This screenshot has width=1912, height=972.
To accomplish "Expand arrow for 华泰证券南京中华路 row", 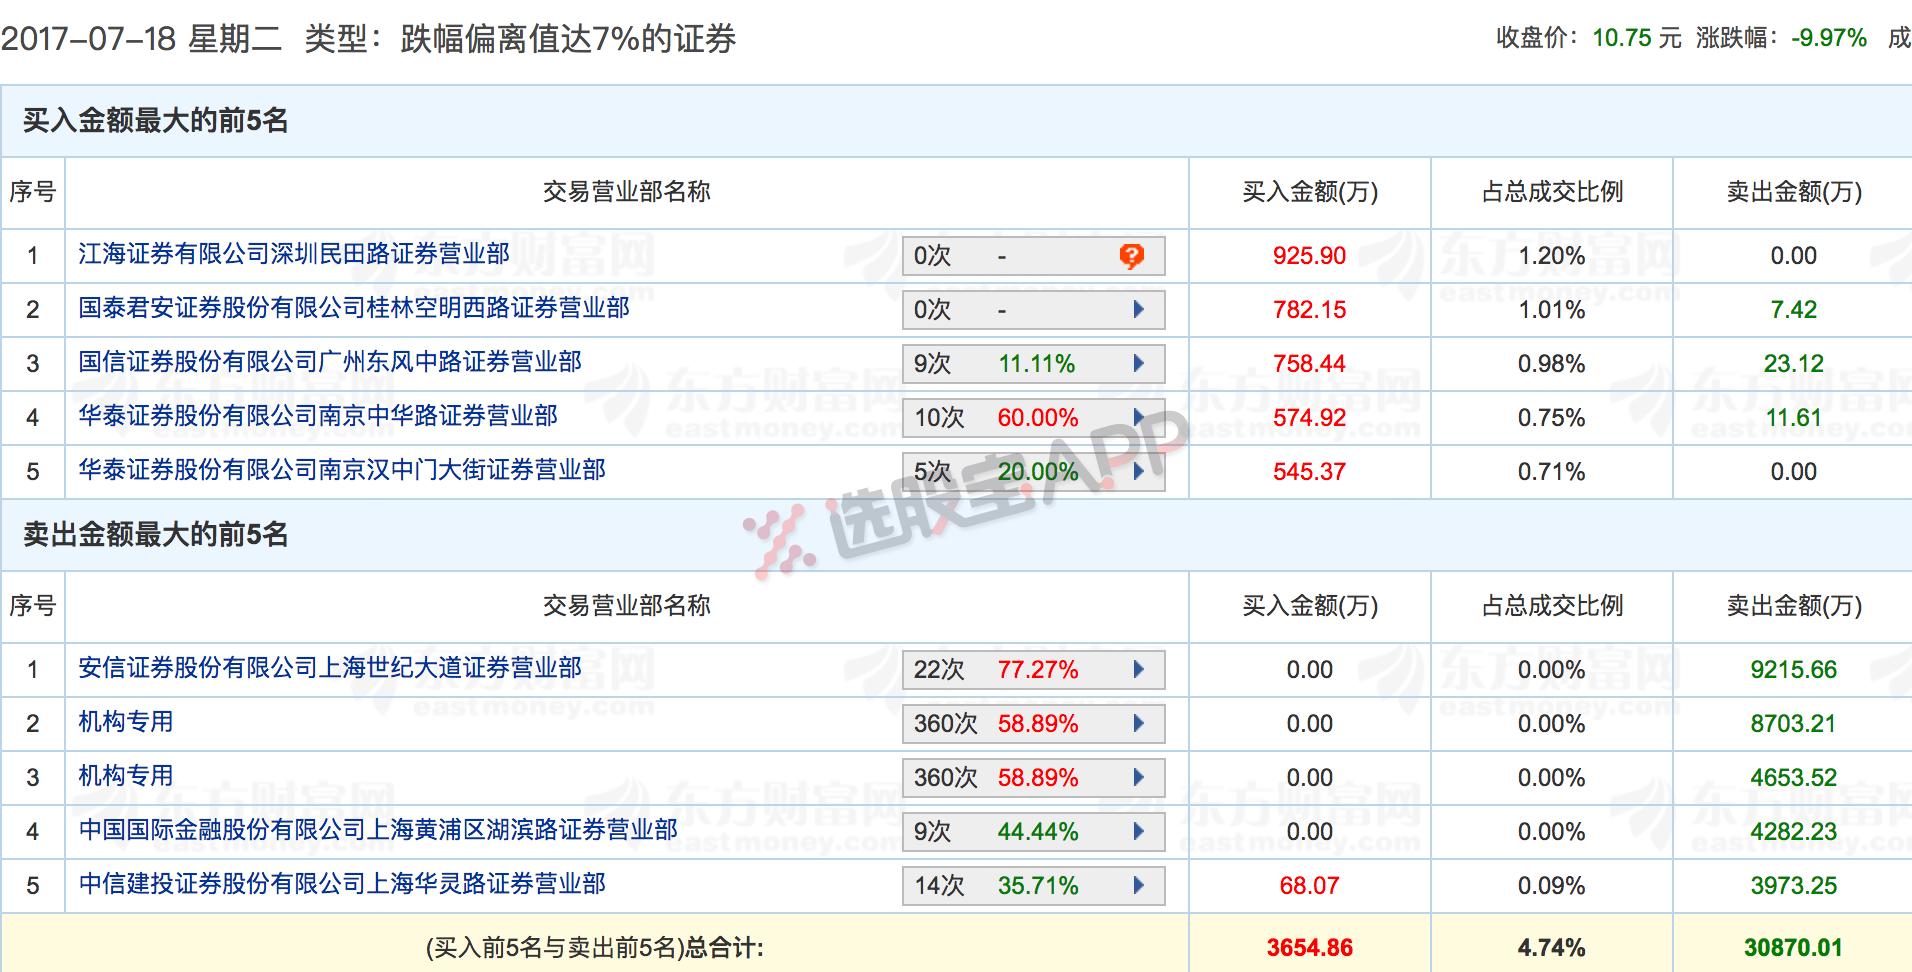I will [1138, 418].
